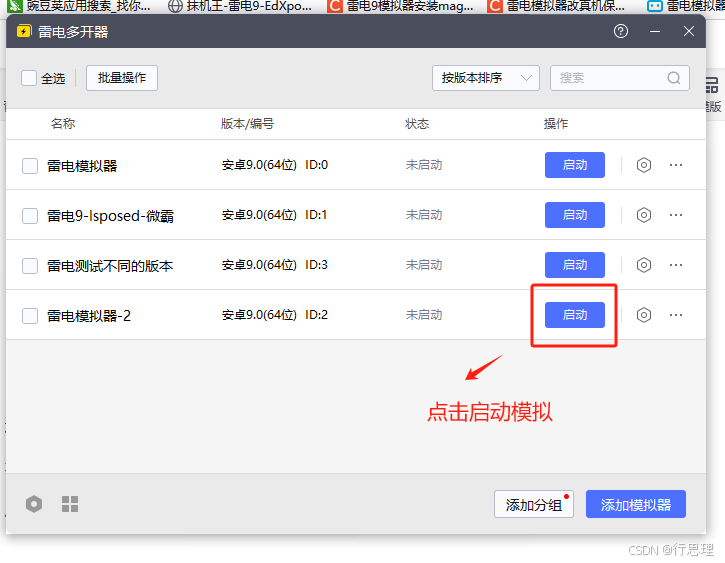Viewport: 725px width, 563px height.
Task: Check the box for 雷电模拟器 ID:0
Action: point(30,165)
